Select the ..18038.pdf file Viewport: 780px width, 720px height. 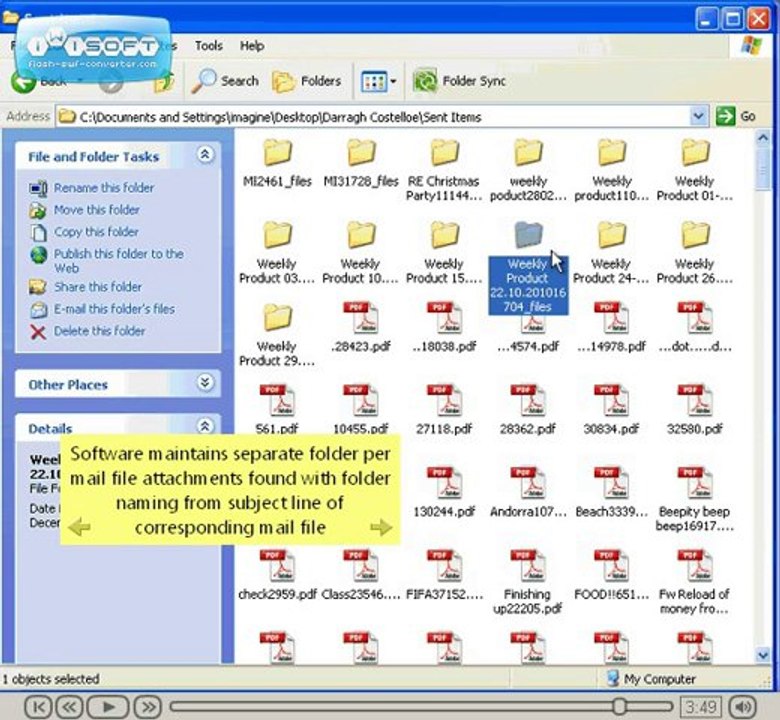click(x=444, y=327)
